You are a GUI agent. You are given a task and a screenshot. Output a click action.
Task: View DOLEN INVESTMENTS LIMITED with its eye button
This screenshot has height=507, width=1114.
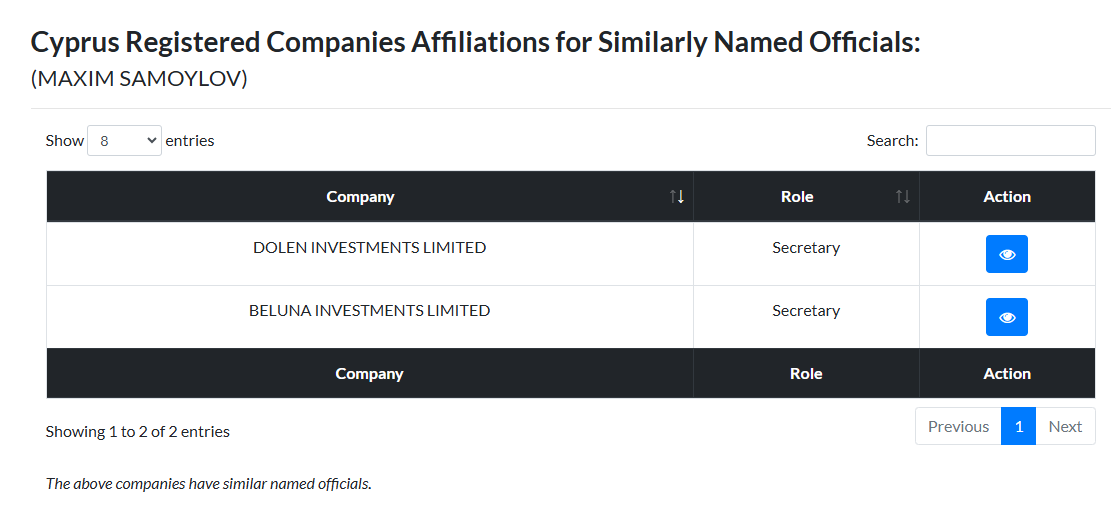point(1006,254)
